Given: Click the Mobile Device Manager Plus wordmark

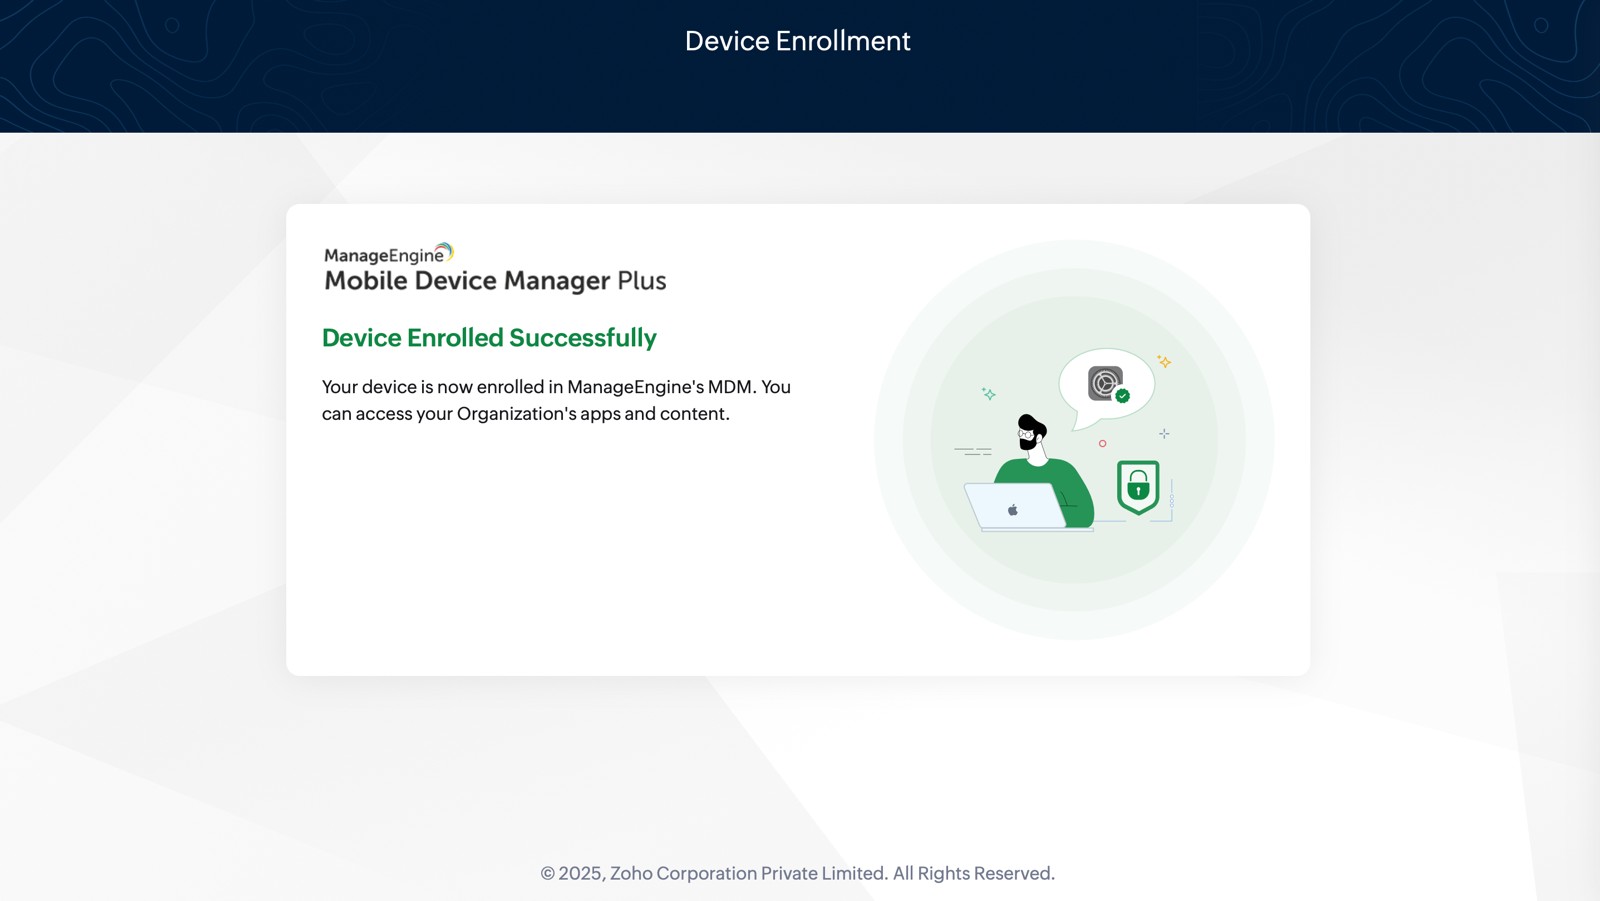Looking at the screenshot, I should tap(494, 281).
